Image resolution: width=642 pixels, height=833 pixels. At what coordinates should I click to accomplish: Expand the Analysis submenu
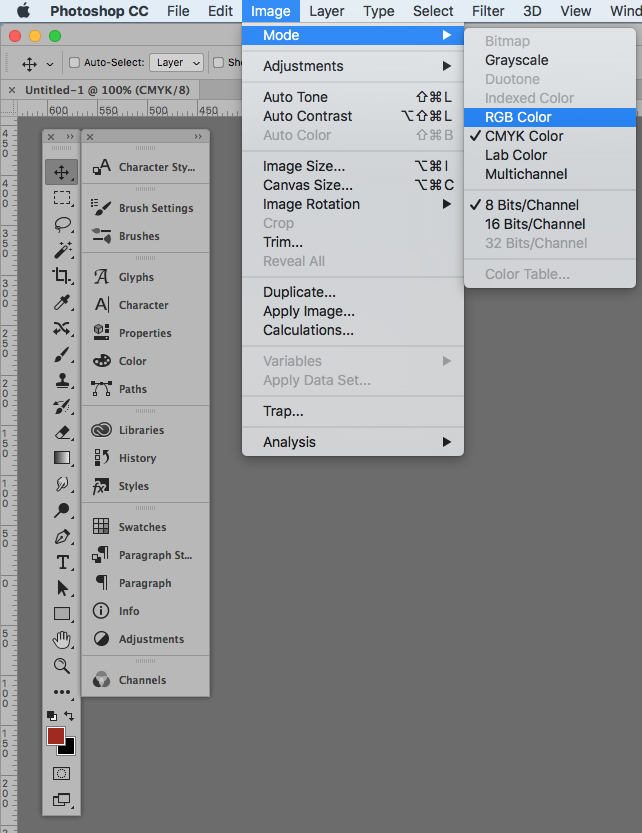coord(353,442)
